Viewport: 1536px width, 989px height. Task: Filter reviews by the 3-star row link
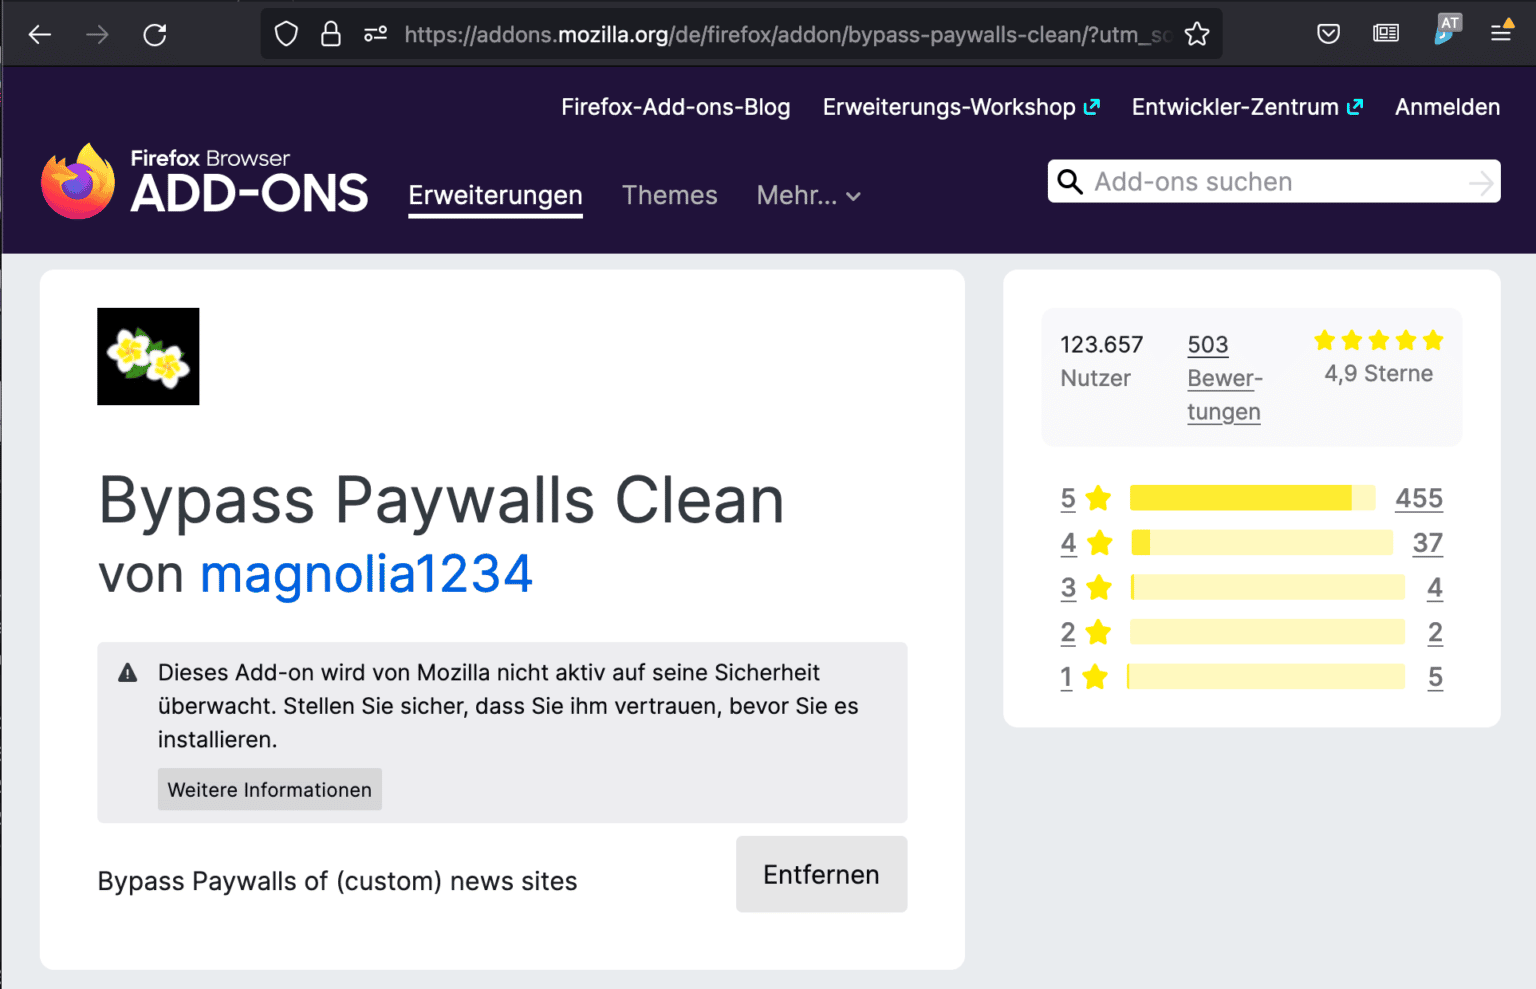1086,588
